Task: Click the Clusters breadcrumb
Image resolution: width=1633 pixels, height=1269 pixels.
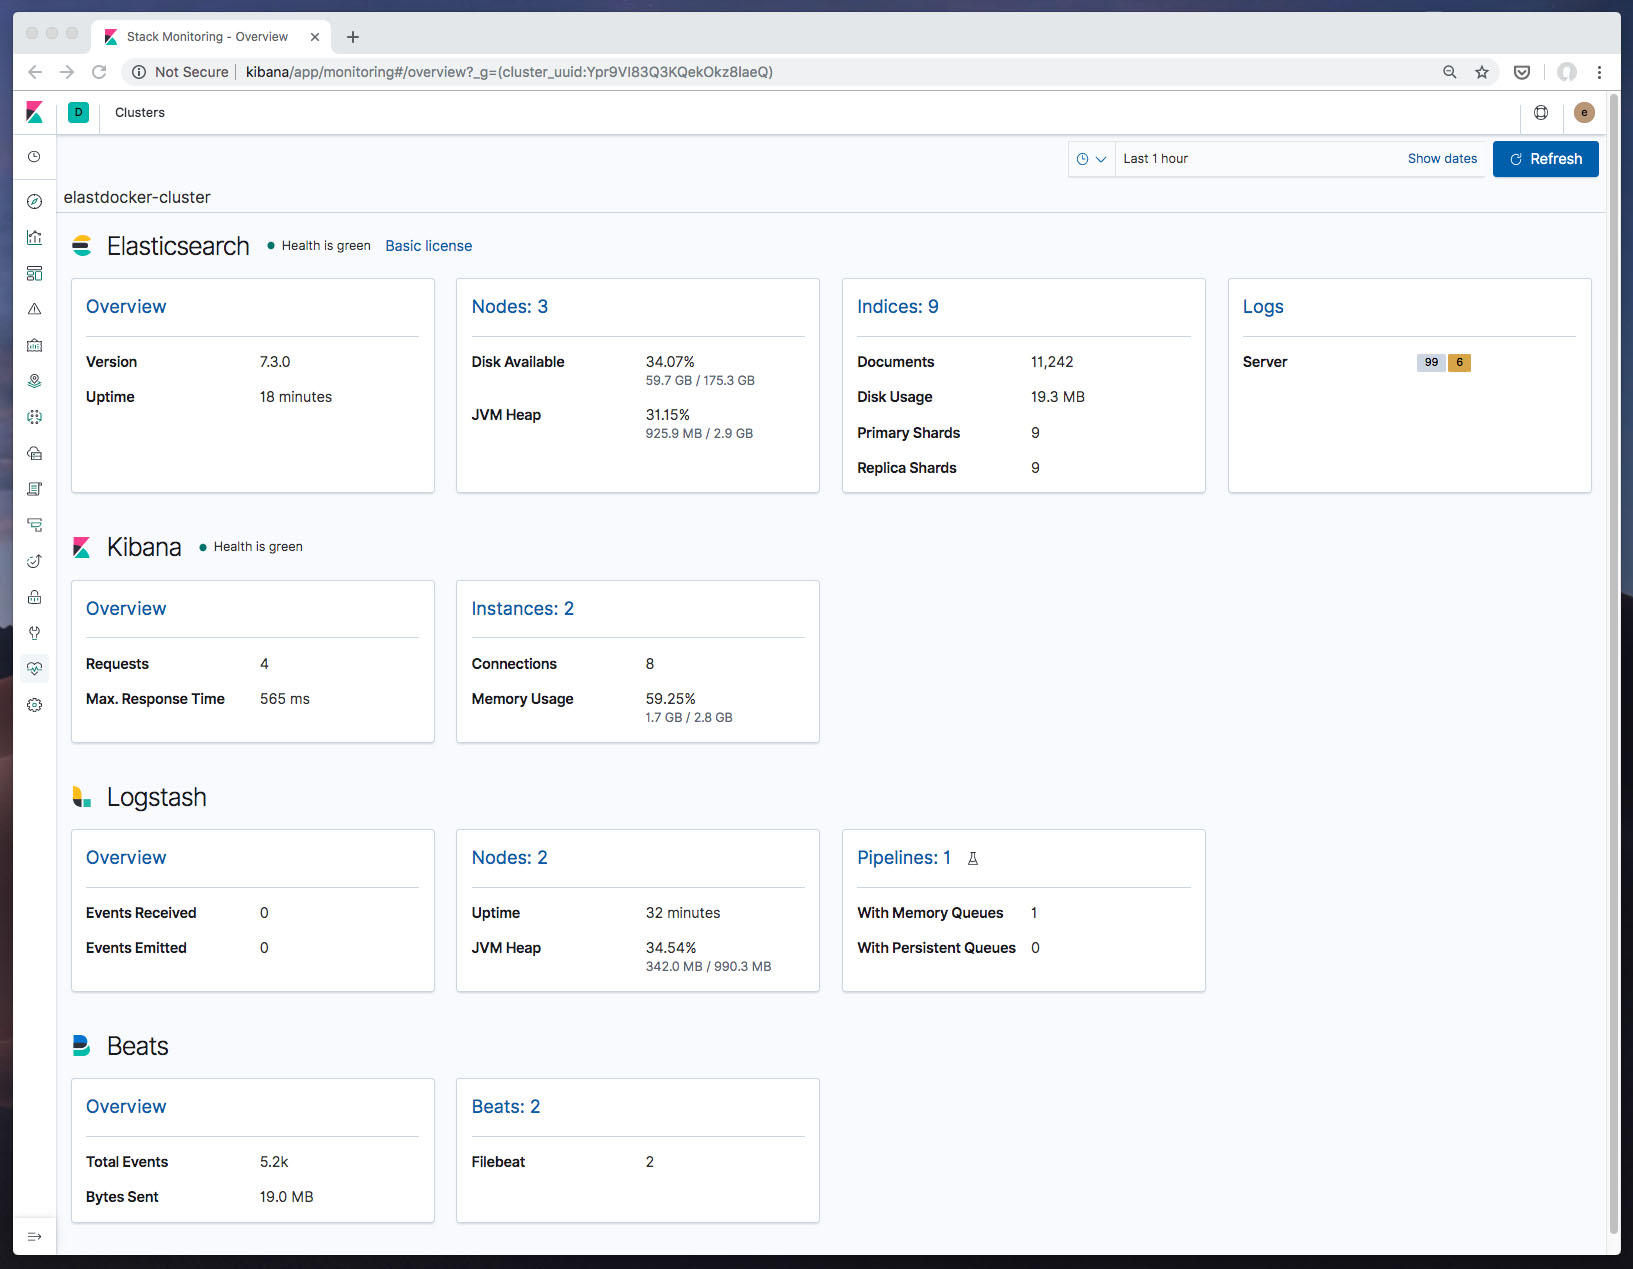Action: pos(140,113)
